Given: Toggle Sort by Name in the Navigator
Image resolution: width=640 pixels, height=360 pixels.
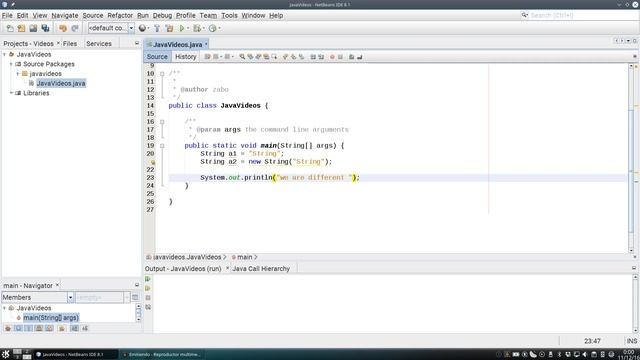Looking at the screenshot, I should point(74,328).
